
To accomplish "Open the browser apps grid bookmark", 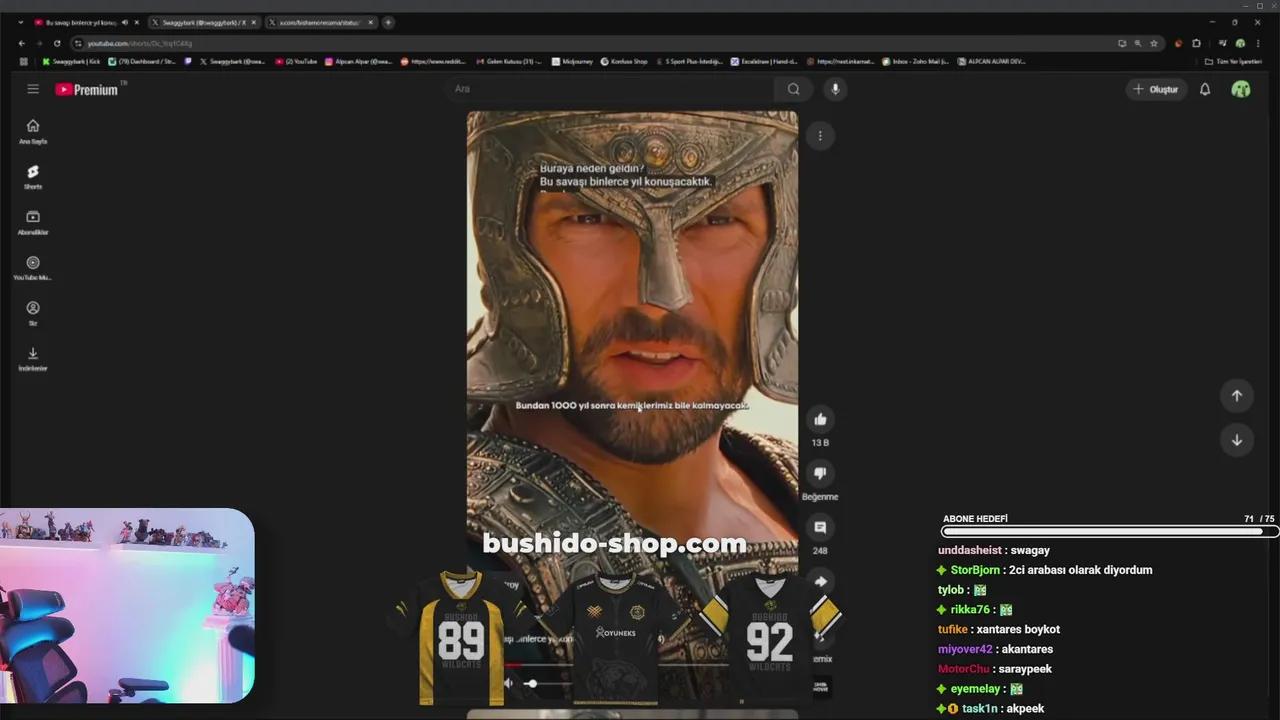I will pos(23,61).
